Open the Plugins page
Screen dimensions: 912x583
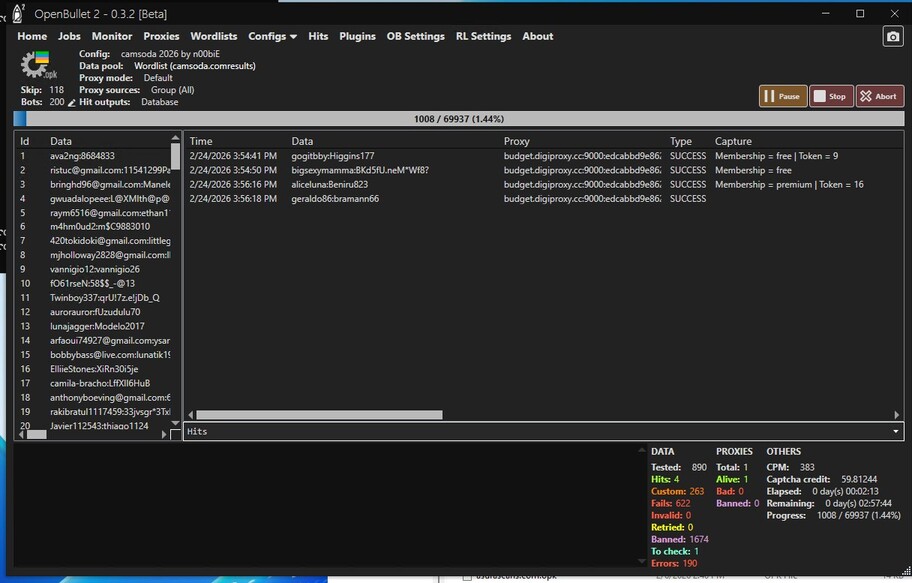357,36
